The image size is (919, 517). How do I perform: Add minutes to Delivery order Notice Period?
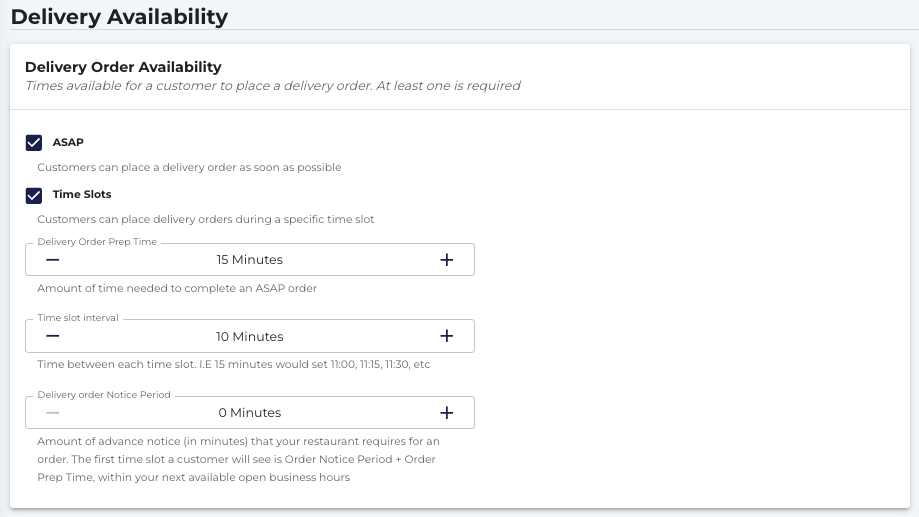coord(447,413)
